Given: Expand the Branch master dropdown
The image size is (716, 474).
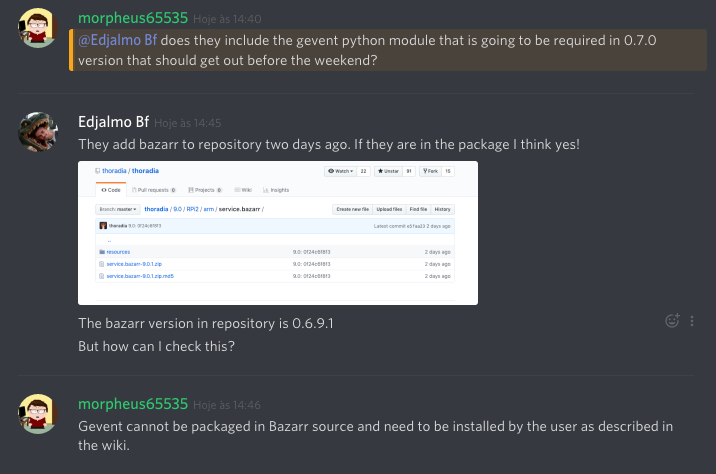Looking at the screenshot, I should [x=118, y=209].
